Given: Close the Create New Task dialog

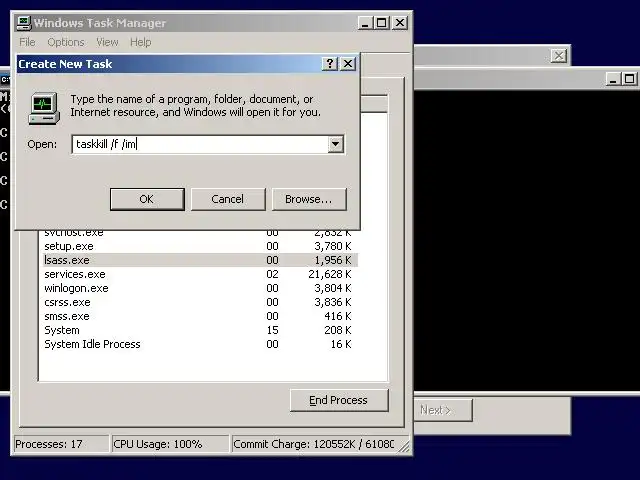Looking at the screenshot, I should click(348, 64).
